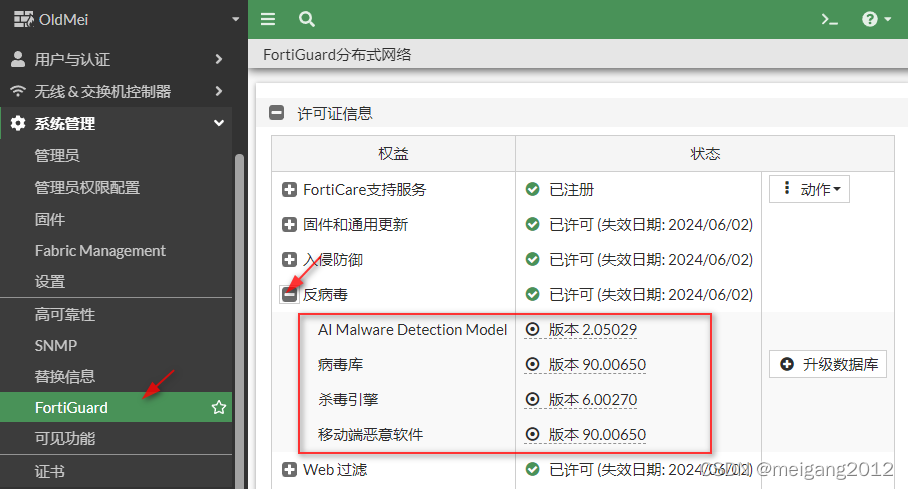
Task: Click the sidebar vertical scrollbar
Action: coord(239,322)
